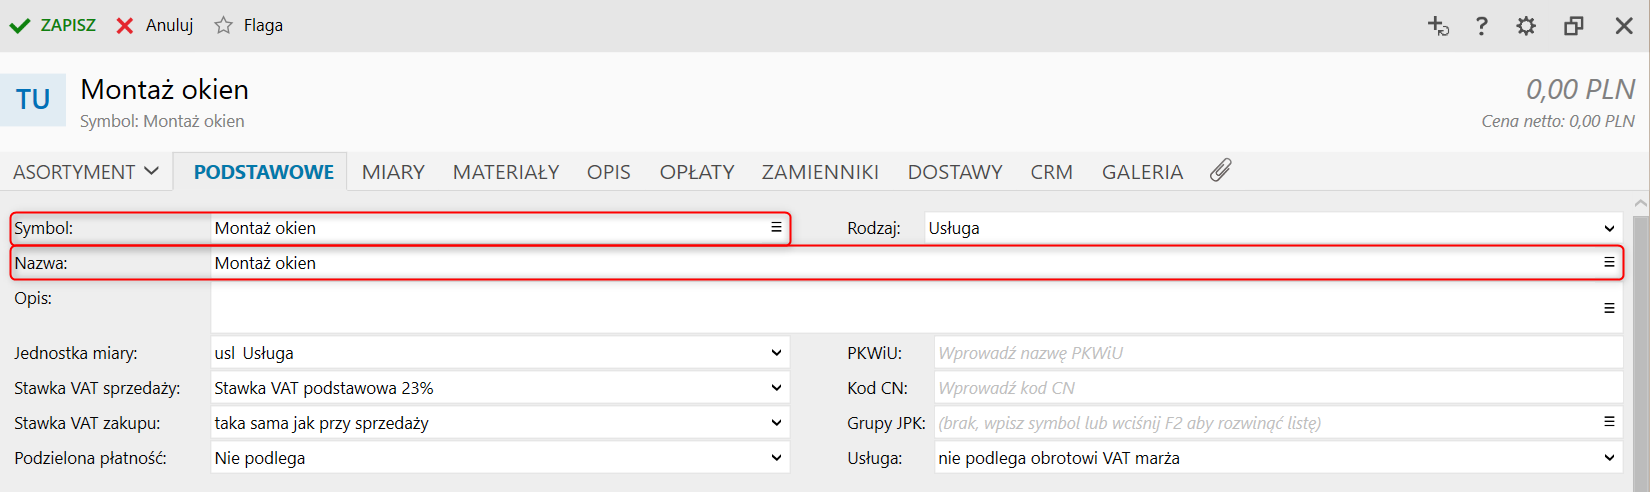Viewport: 1650px width, 492px height.
Task: Go to the GALERIA tab
Action: pos(1142,172)
